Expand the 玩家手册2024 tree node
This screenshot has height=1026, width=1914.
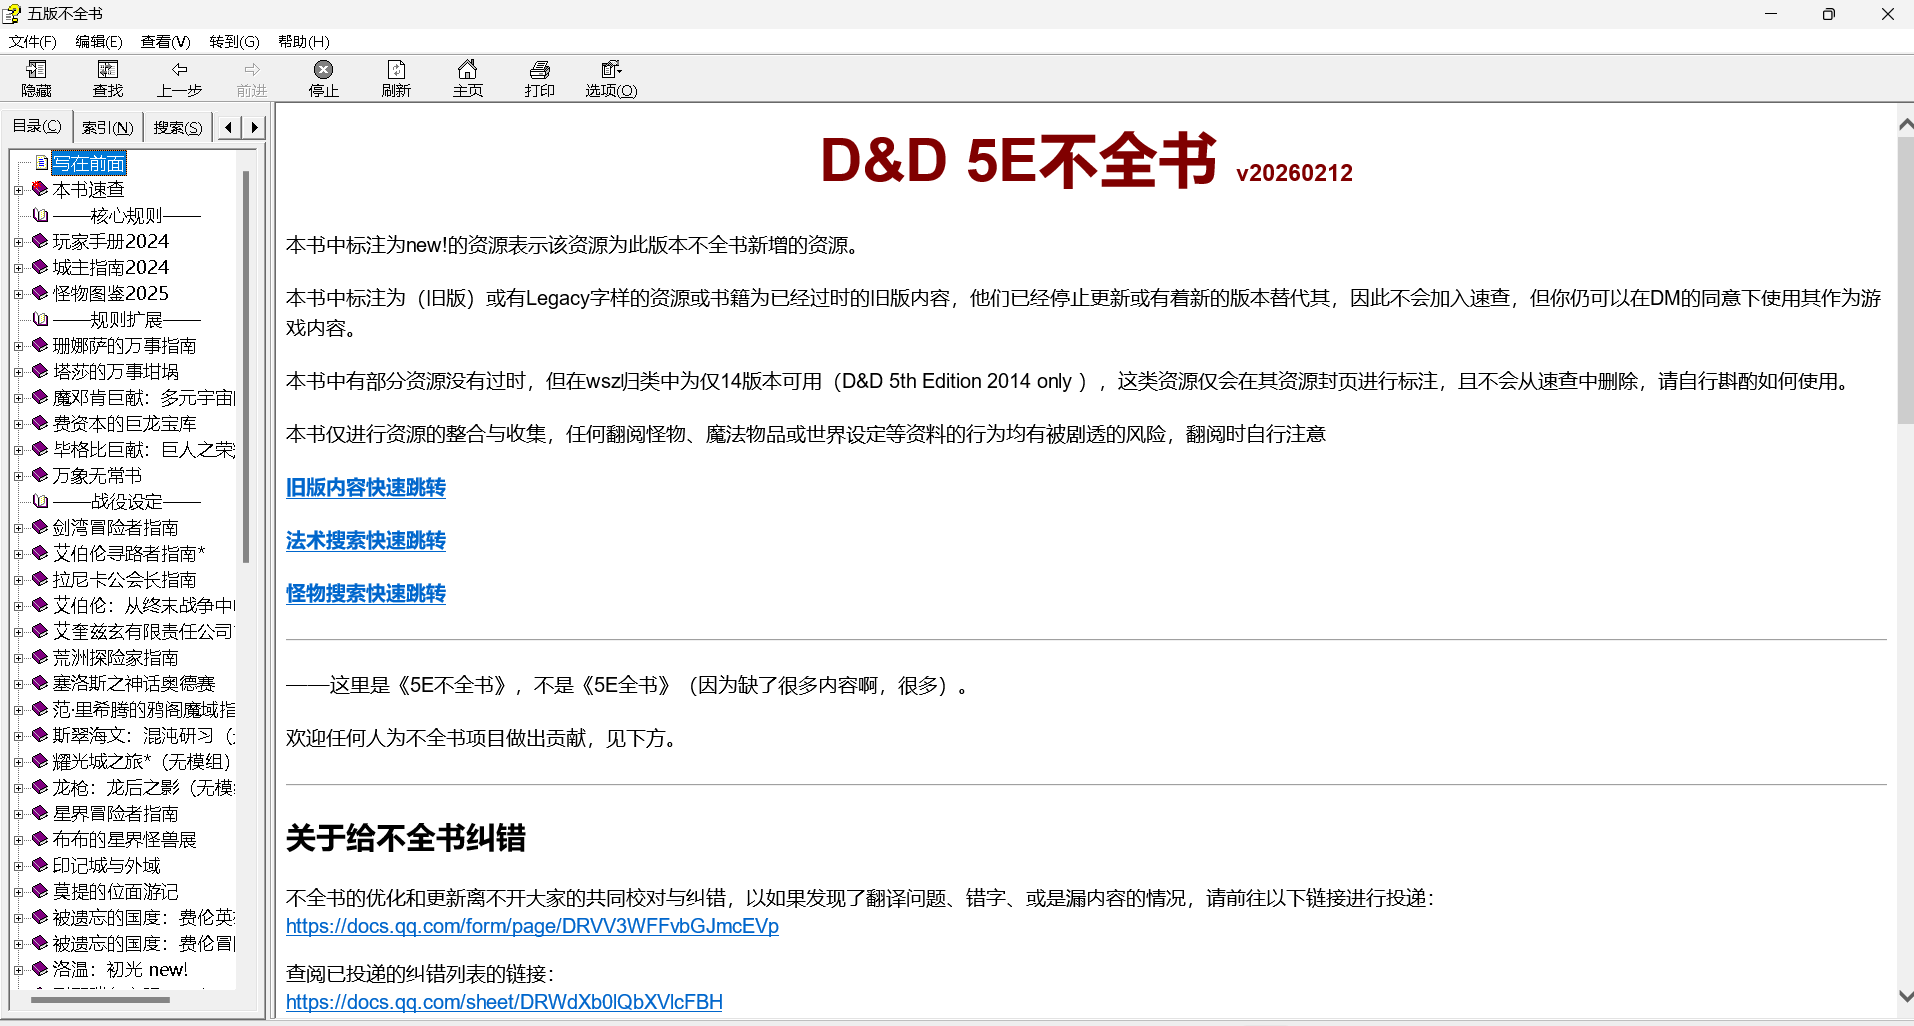pos(18,242)
